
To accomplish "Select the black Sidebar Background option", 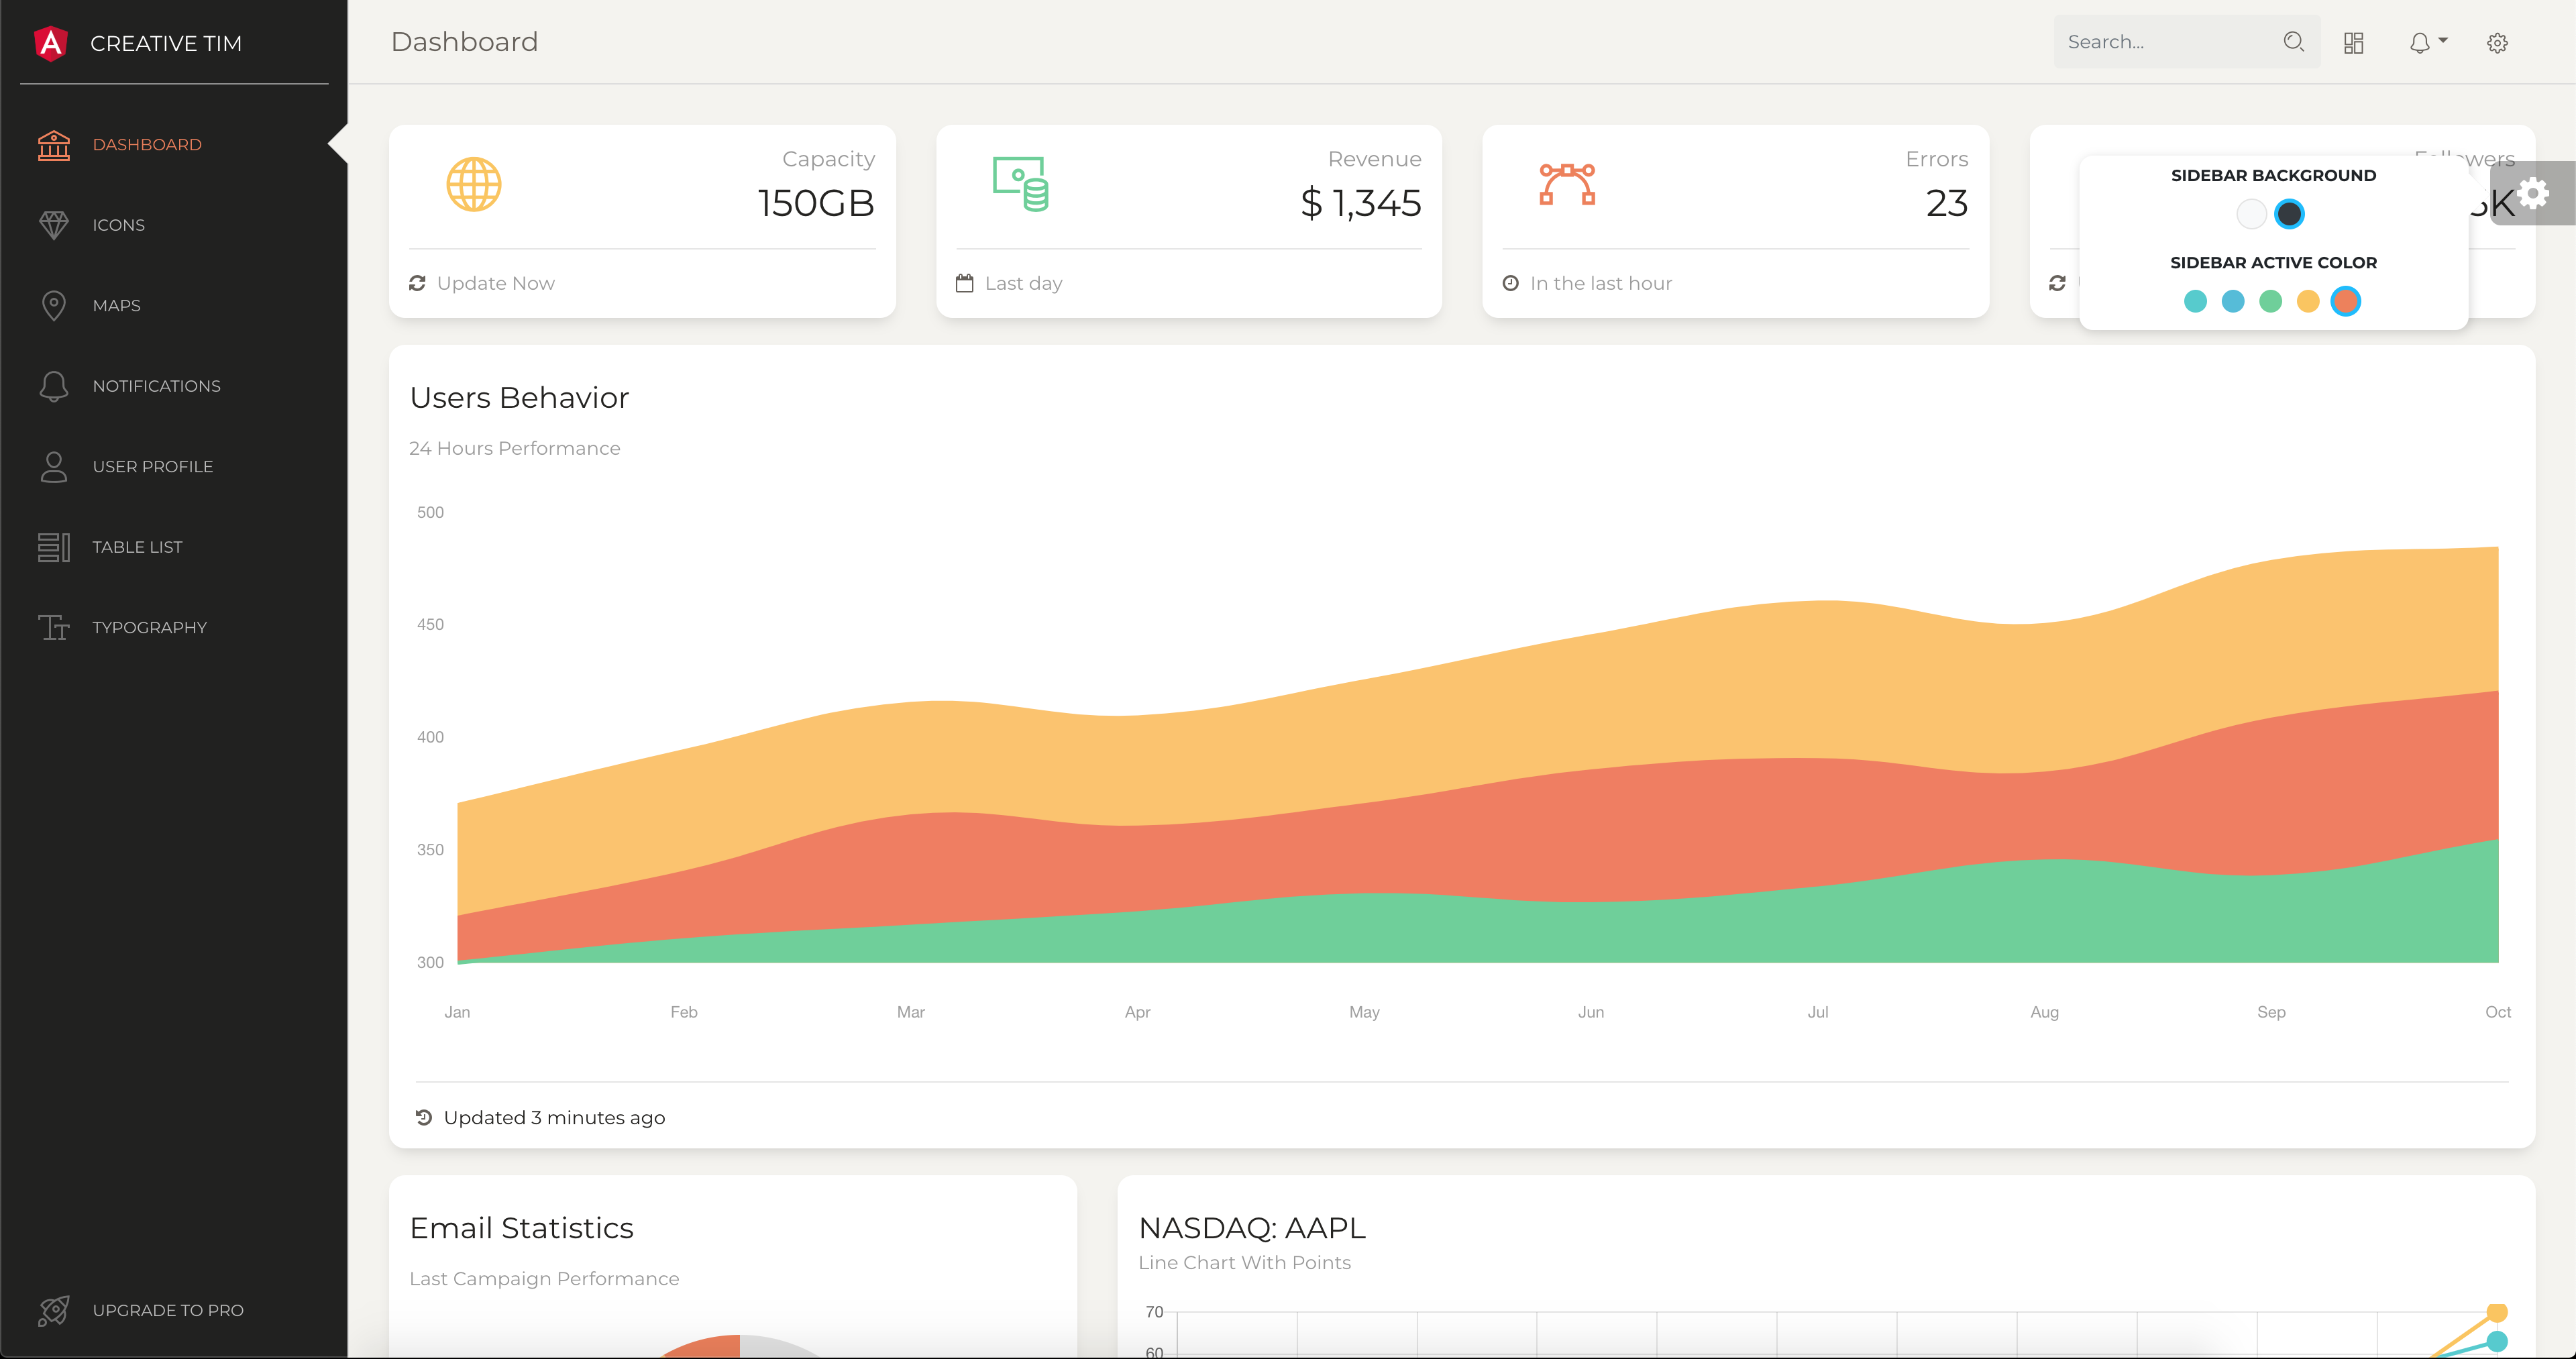I will [x=2290, y=213].
